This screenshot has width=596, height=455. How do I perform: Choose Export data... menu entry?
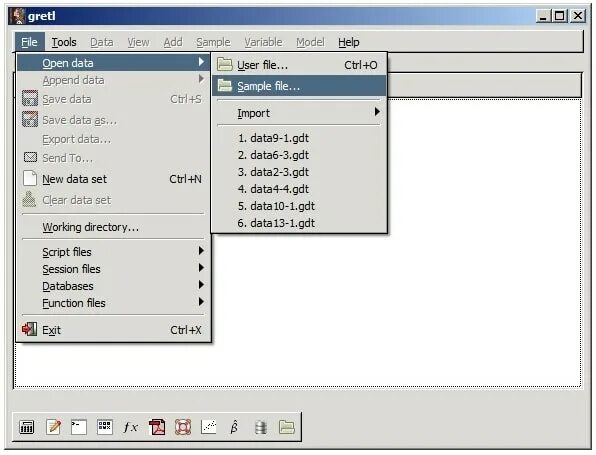point(113,139)
